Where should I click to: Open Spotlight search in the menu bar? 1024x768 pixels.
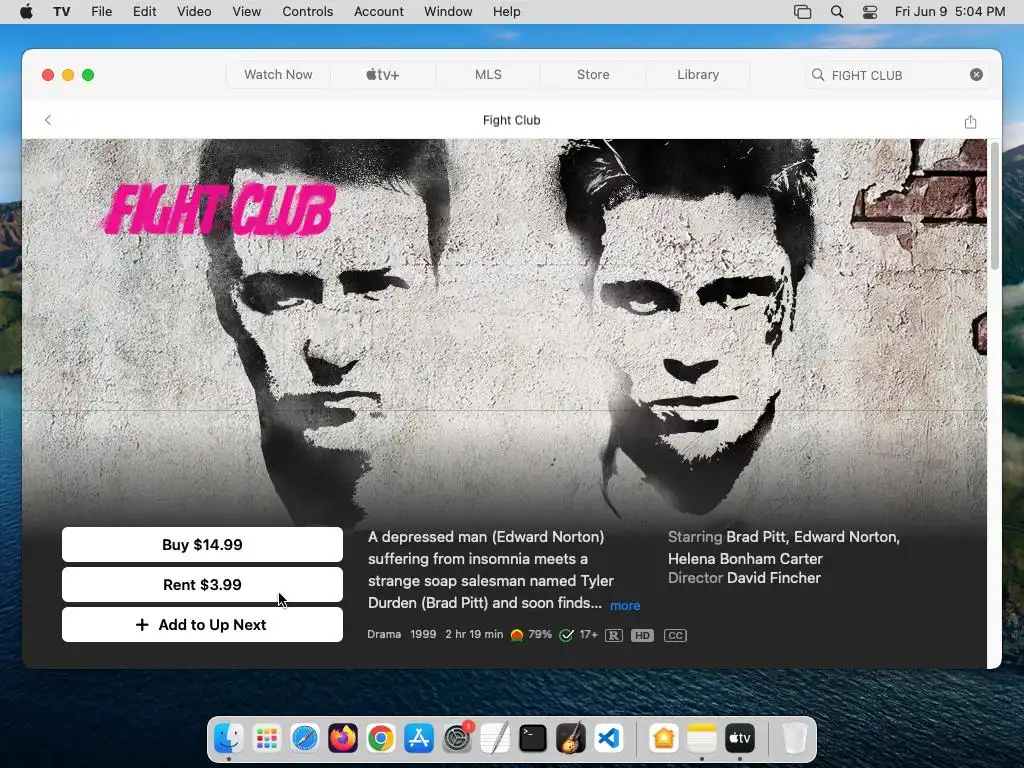click(837, 12)
